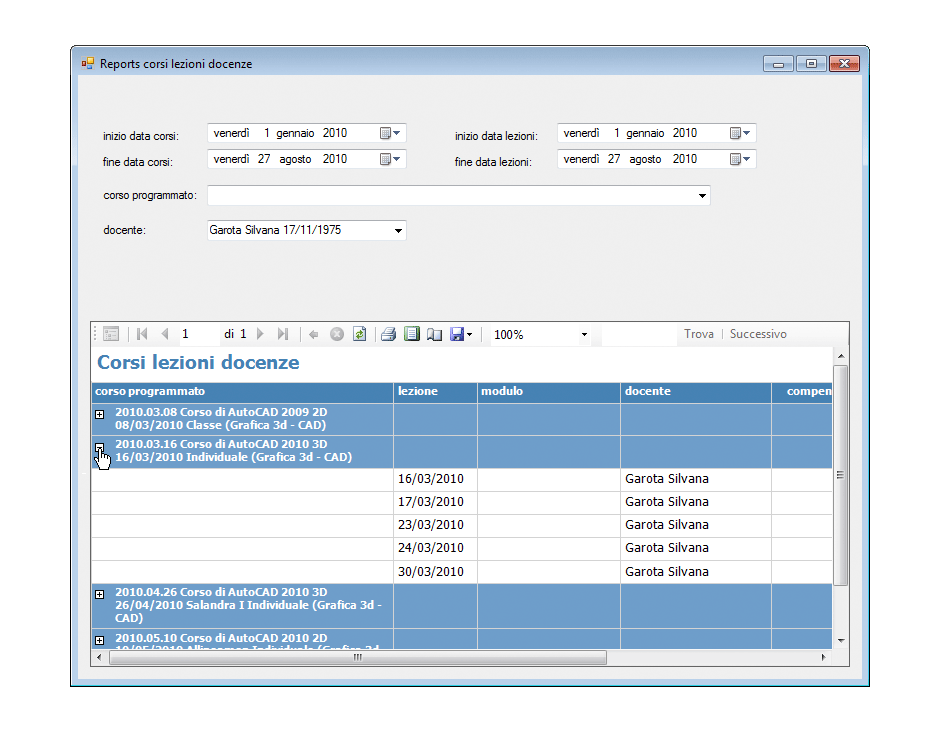This screenshot has width=940, height=732.
Task: Go to previous page of report
Action: 165,334
